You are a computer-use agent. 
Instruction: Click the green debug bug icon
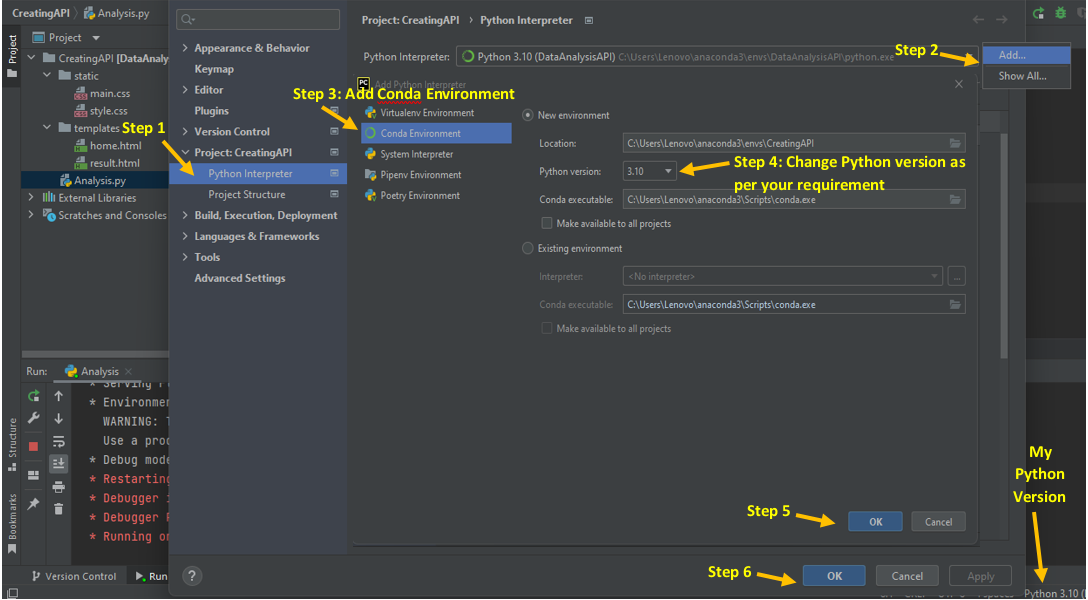click(x=1061, y=12)
